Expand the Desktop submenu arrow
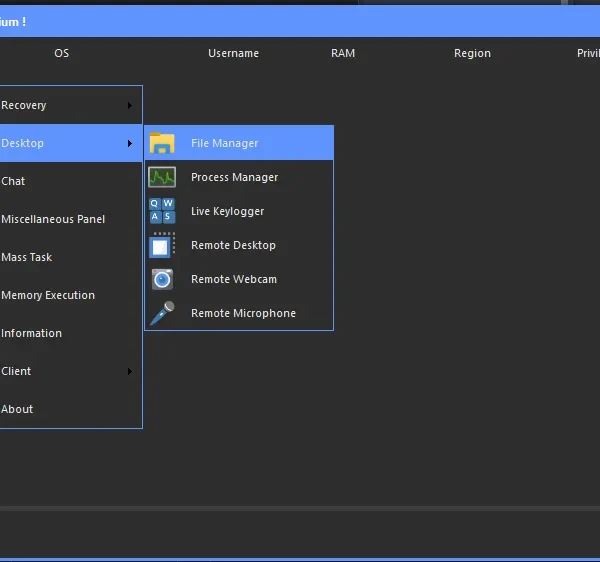This screenshot has height=562, width=600. click(130, 143)
